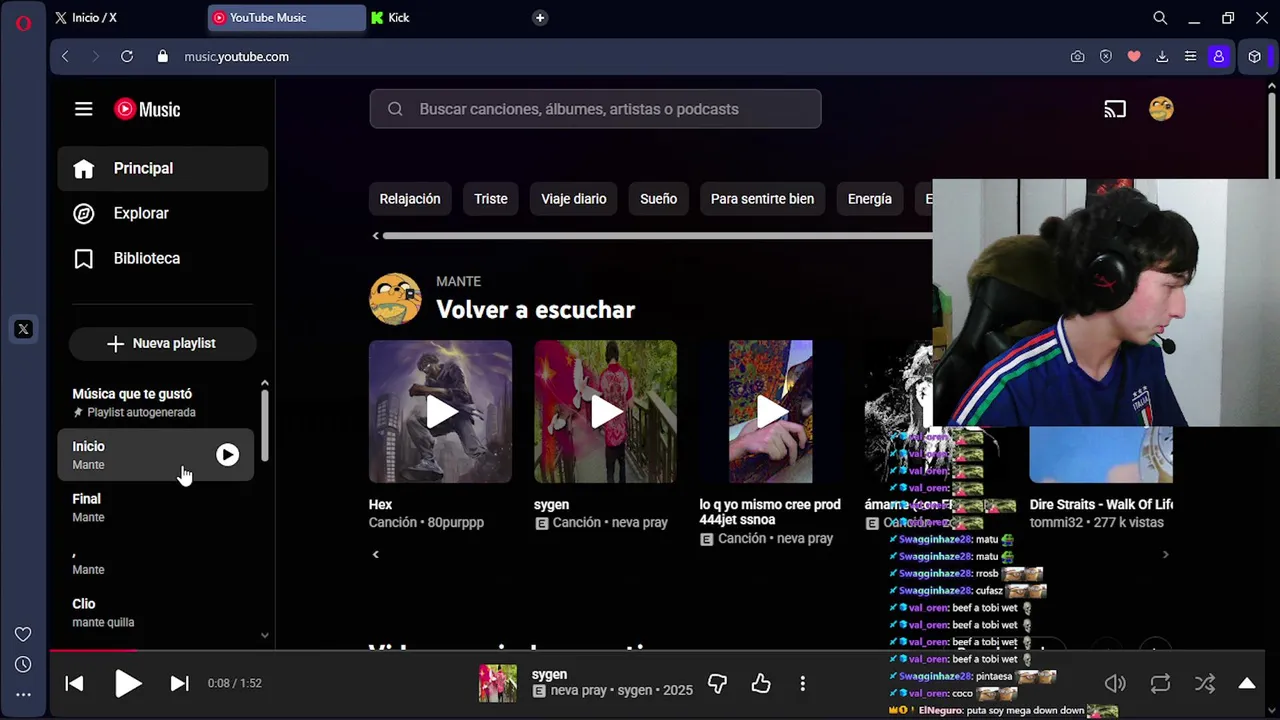Add page to bookmarks heart icon
The height and width of the screenshot is (720, 1280).
pyautogui.click(x=1134, y=57)
